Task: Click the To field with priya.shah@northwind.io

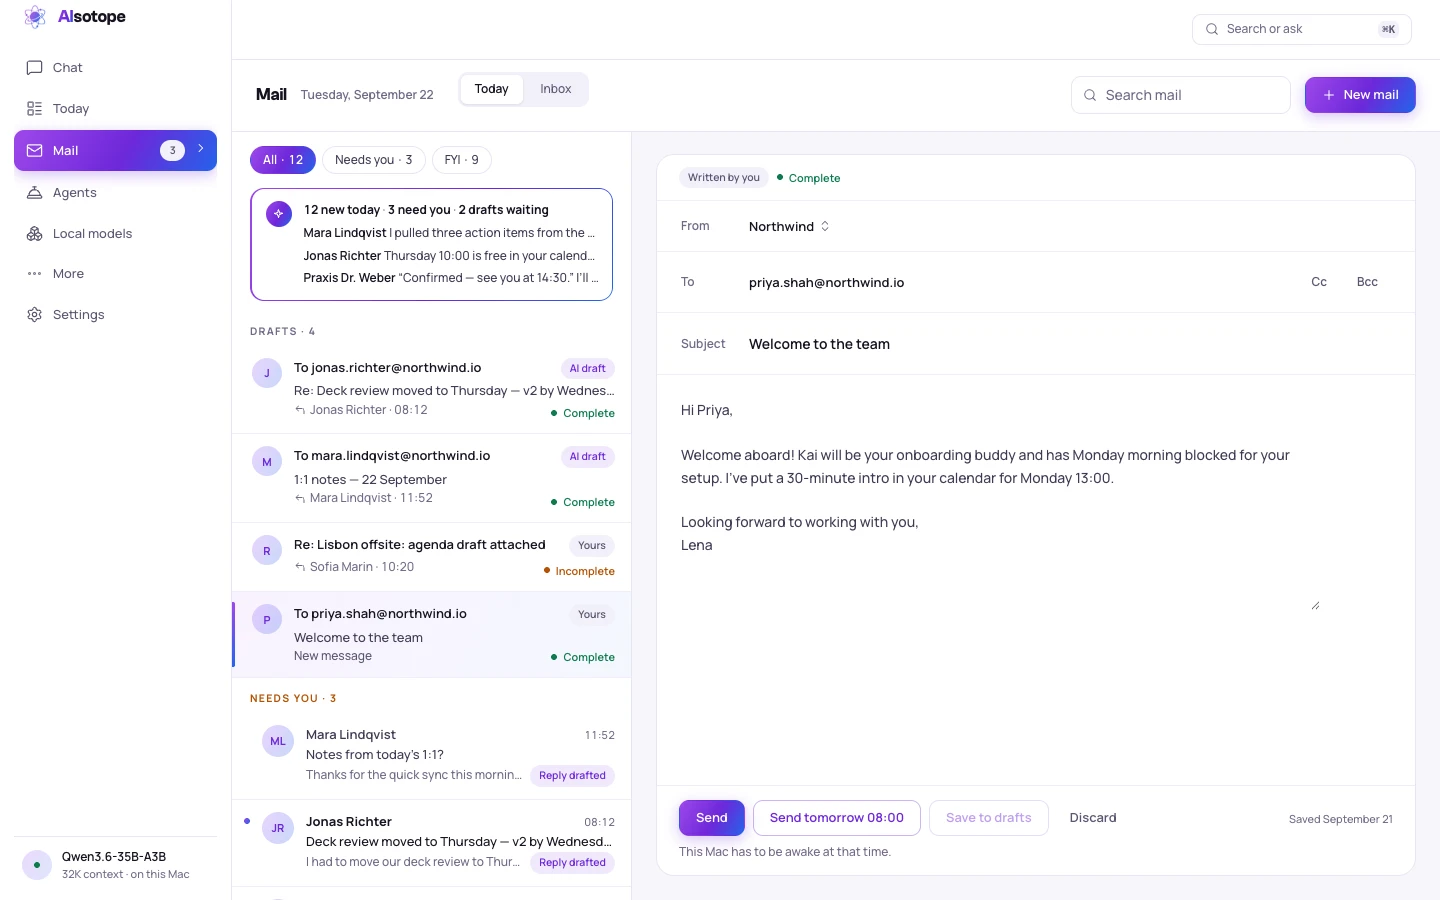Action: (1020, 283)
